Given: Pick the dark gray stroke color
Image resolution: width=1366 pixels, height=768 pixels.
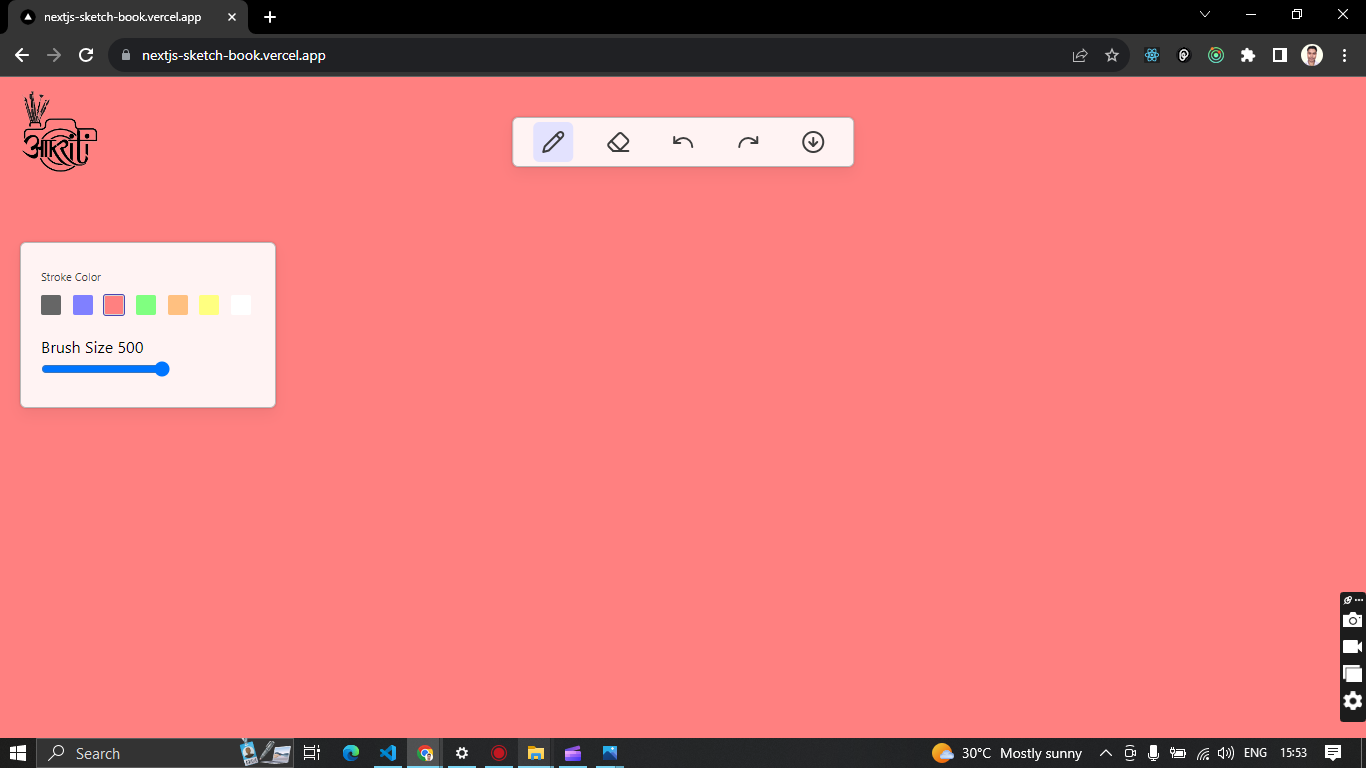Looking at the screenshot, I should coord(51,305).
